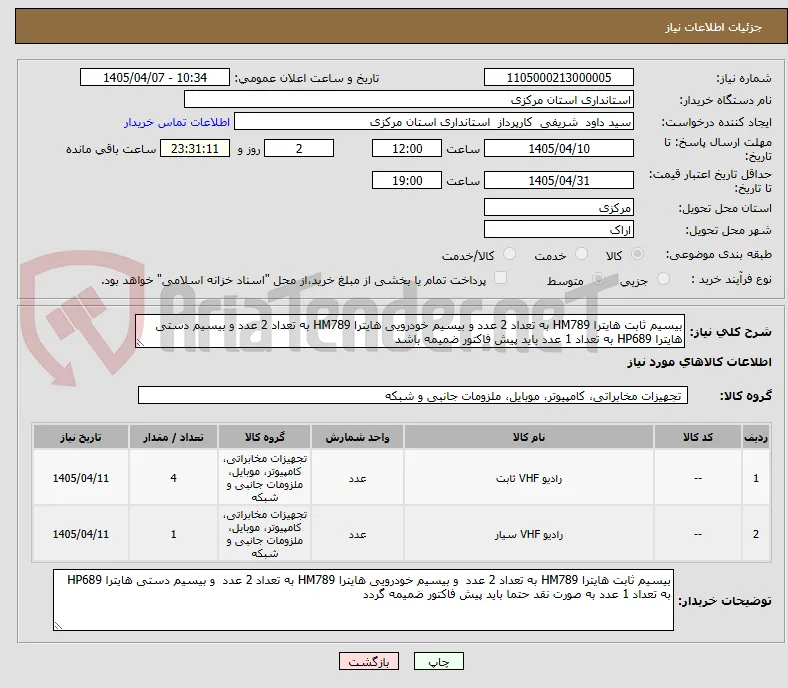Screen dimensions: 788x688
Task: Click unit عدد in row 1
Action: [357, 478]
